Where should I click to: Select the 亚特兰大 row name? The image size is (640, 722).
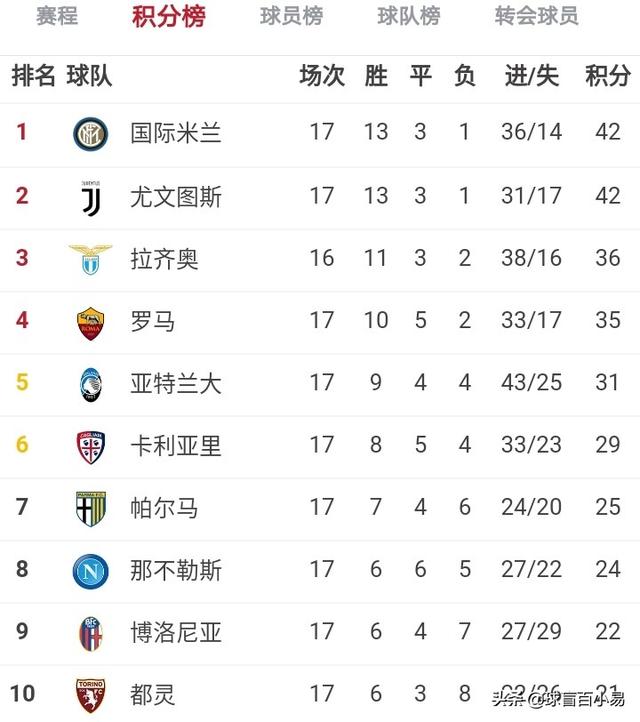(x=176, y=384)
